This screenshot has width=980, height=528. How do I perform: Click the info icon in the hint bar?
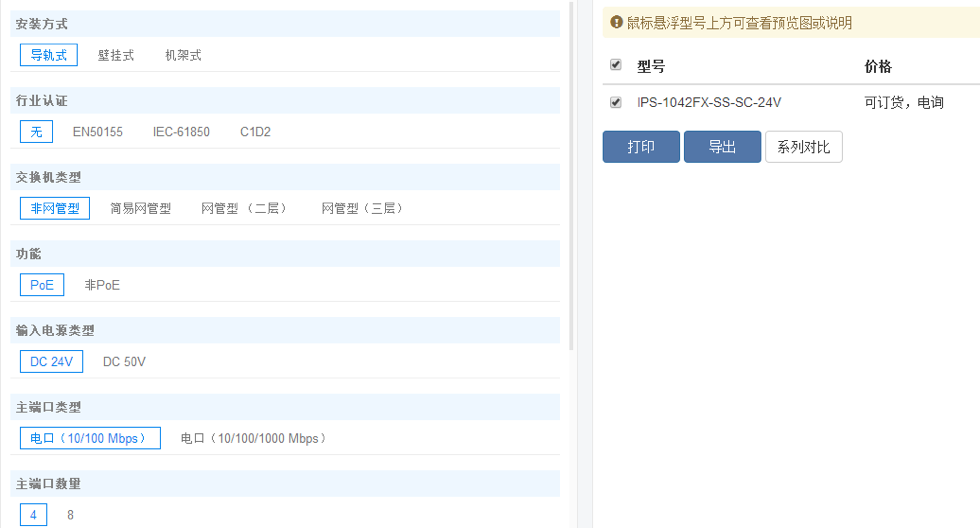(x=616, y=22)
